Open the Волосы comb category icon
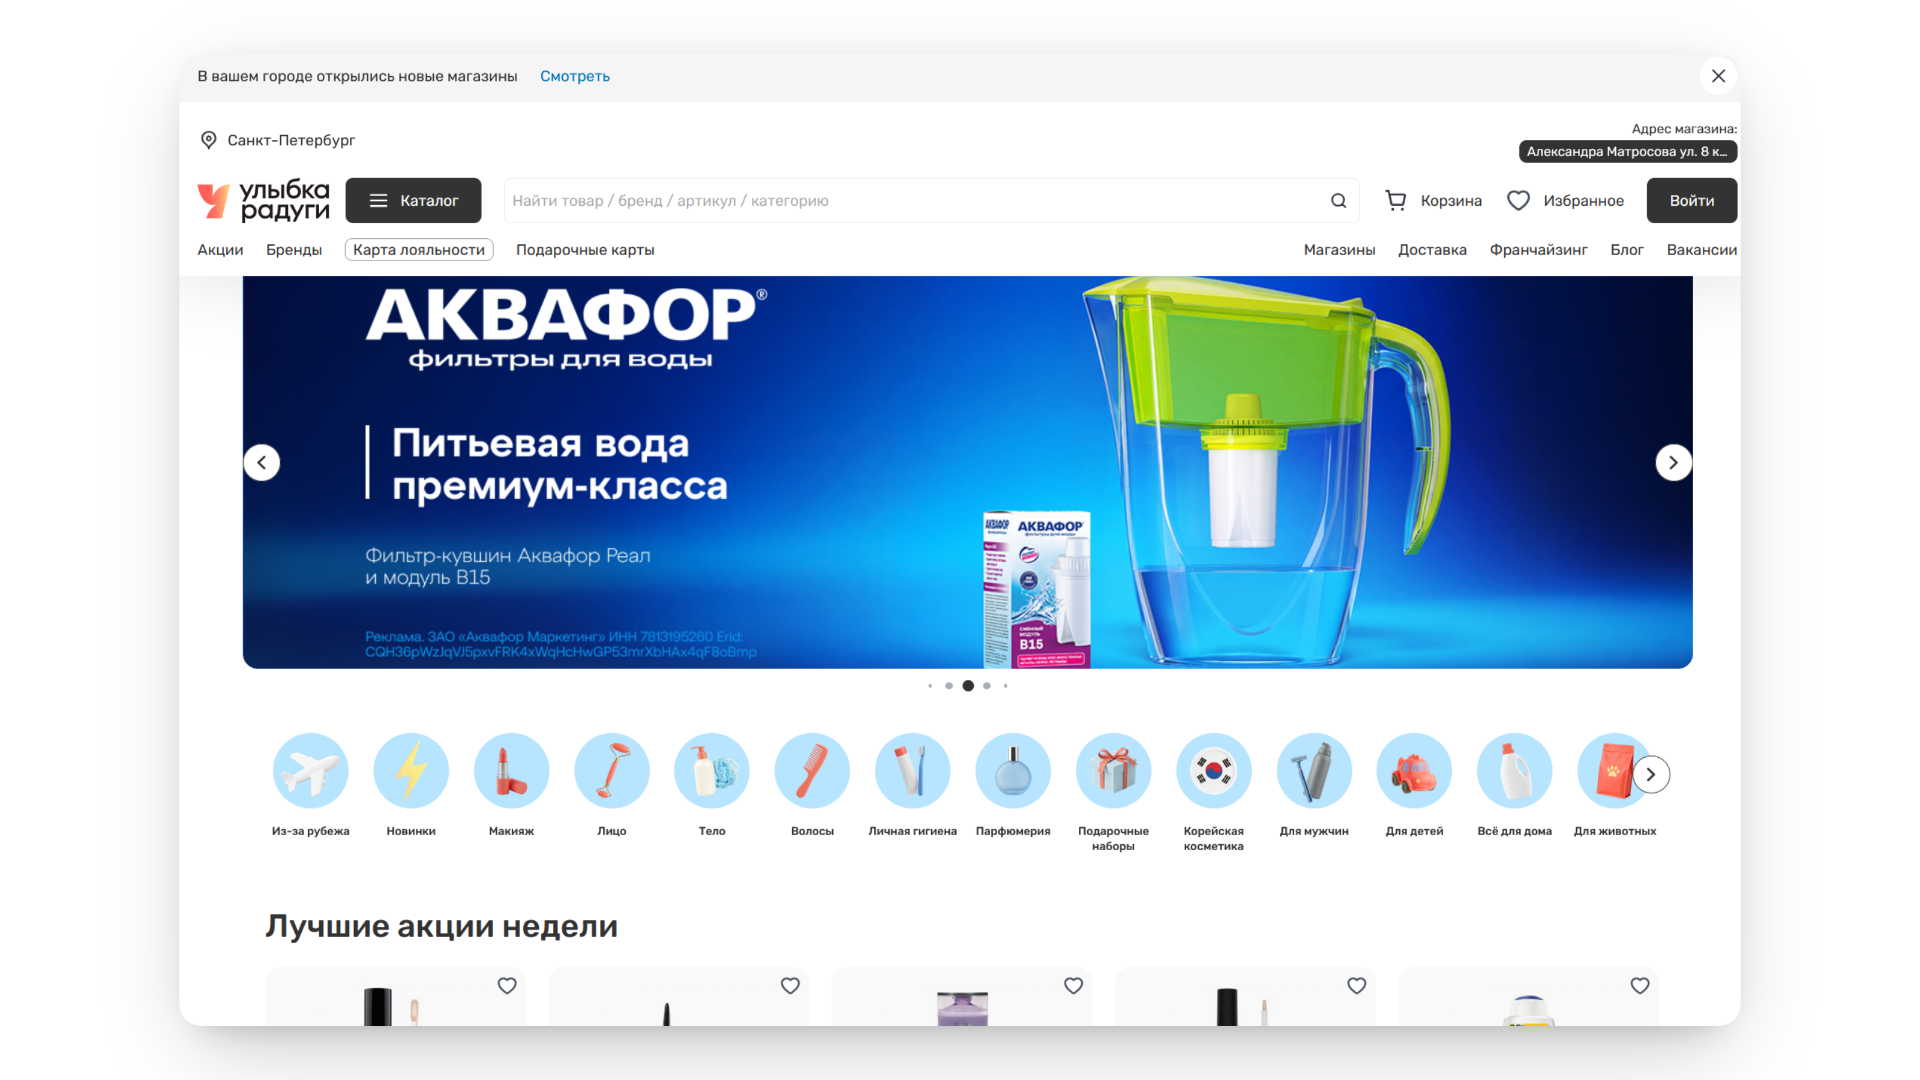The width and height of the screenshot is (1920, 1080). (x=812, y=771)
